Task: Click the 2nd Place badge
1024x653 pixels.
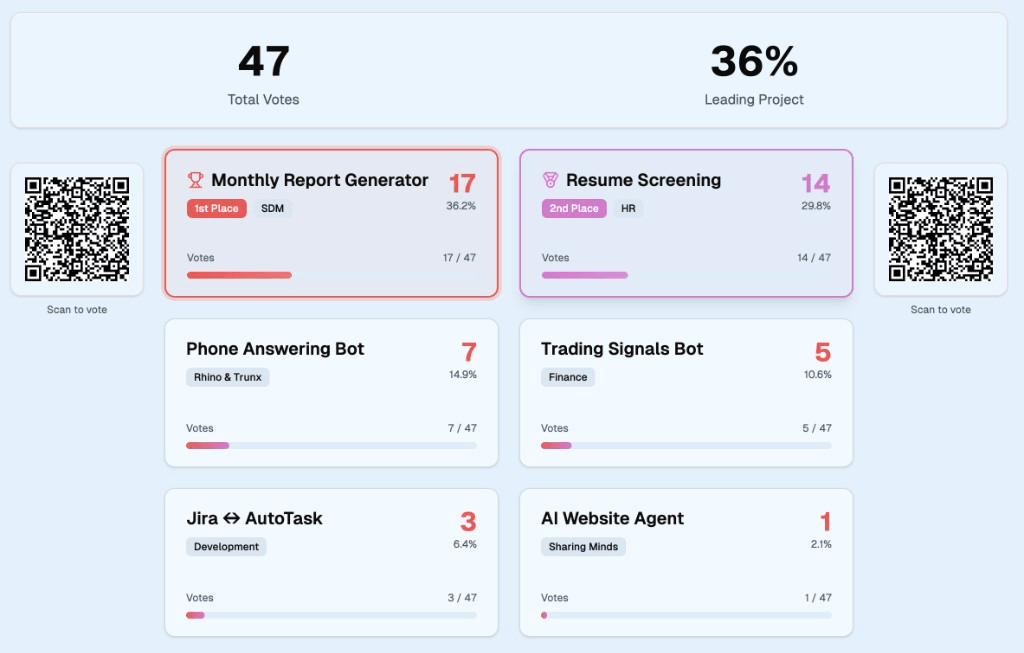Action: coord(573,208)
